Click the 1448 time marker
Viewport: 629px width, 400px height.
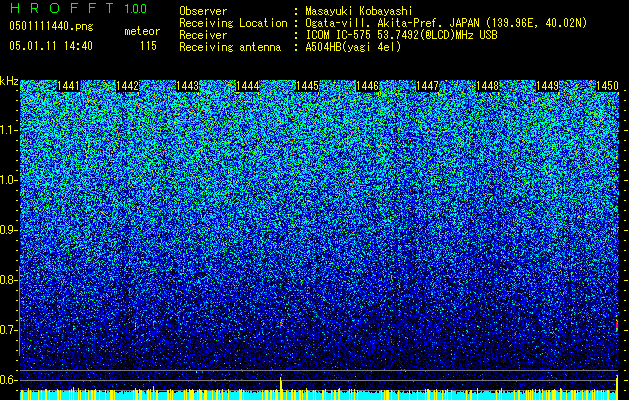487,86
